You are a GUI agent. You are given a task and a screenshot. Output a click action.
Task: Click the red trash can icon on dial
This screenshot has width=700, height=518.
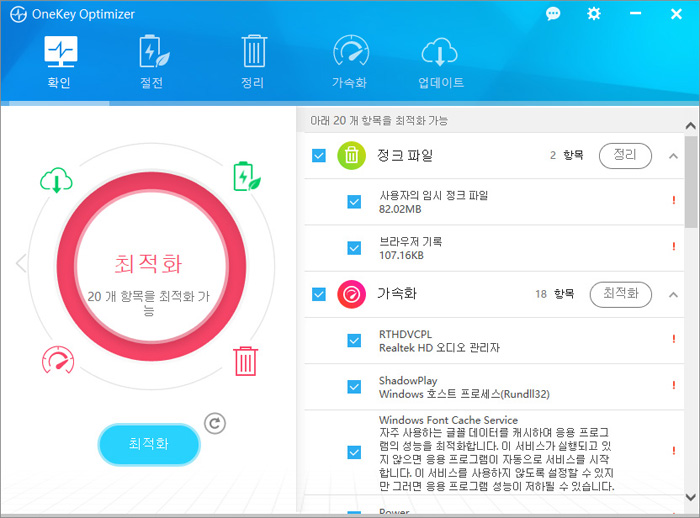pyautogui.click(x=245, y=360)
